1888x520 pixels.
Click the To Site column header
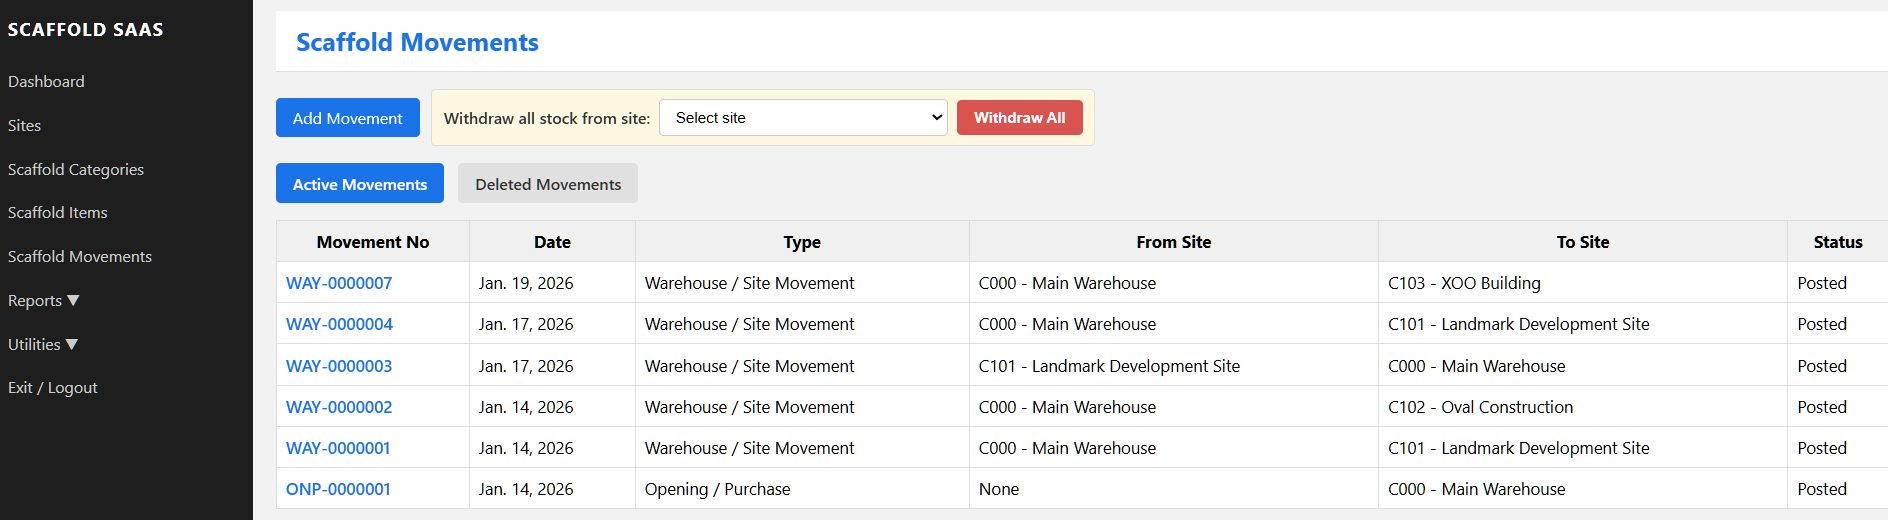pyautogui.click(x=1583, y=242)
